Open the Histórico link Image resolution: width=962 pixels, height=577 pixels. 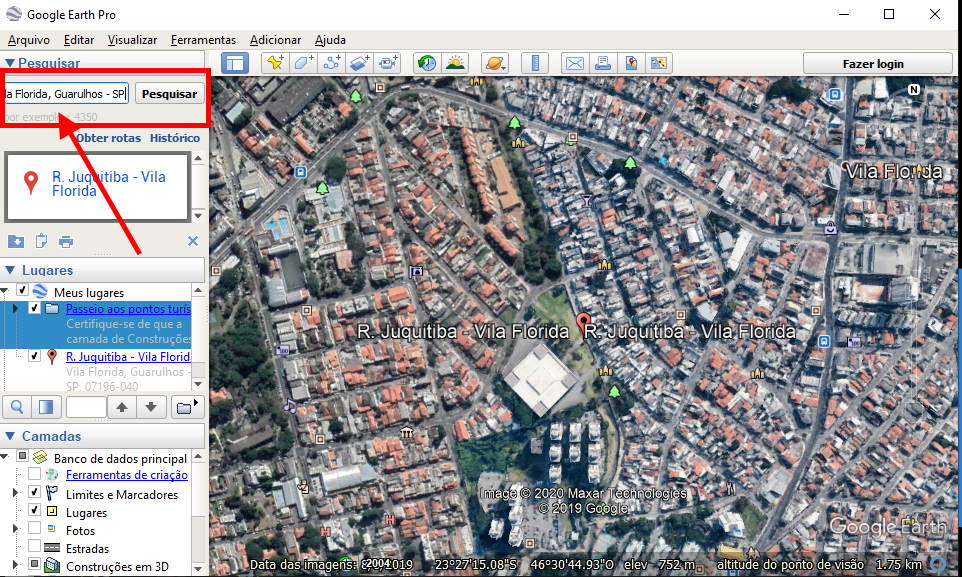point(175,137)
